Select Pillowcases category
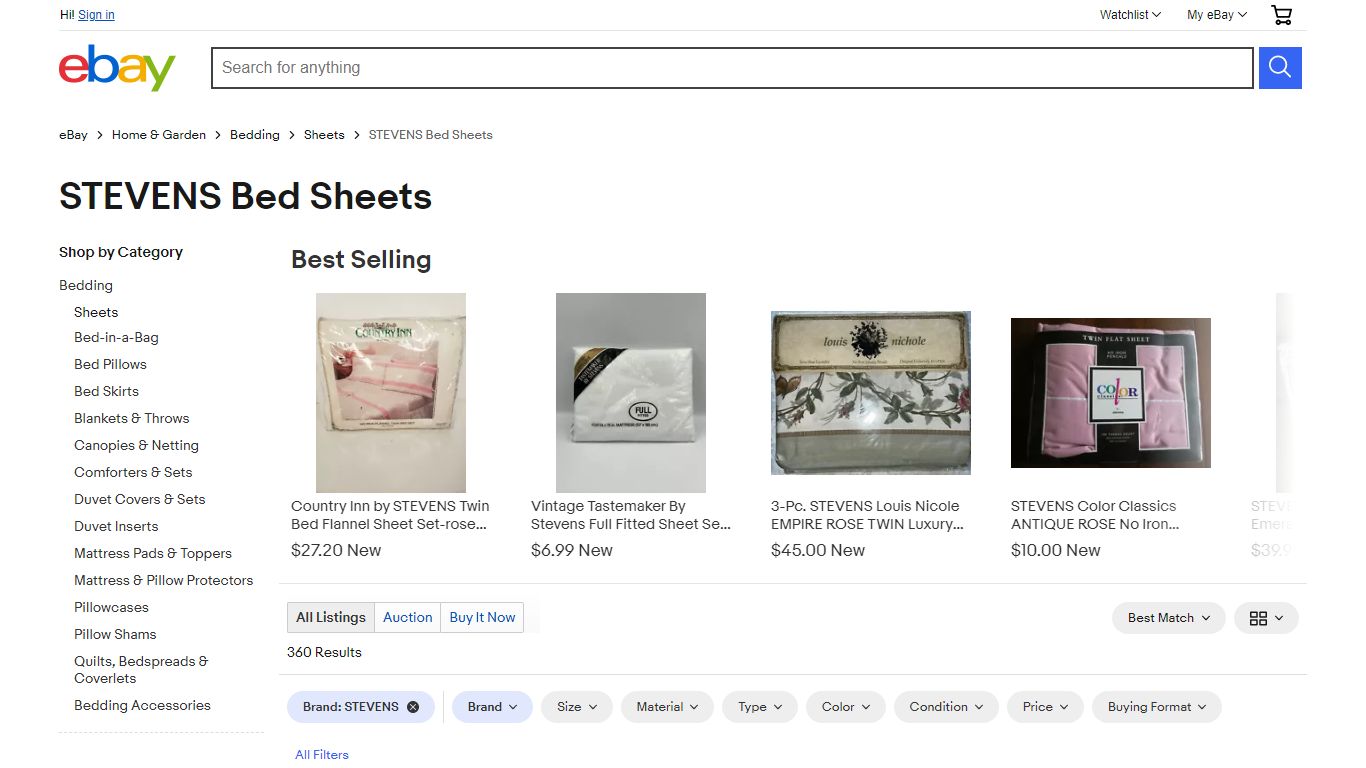The image size is (1366, 768). tap(111, 608)
